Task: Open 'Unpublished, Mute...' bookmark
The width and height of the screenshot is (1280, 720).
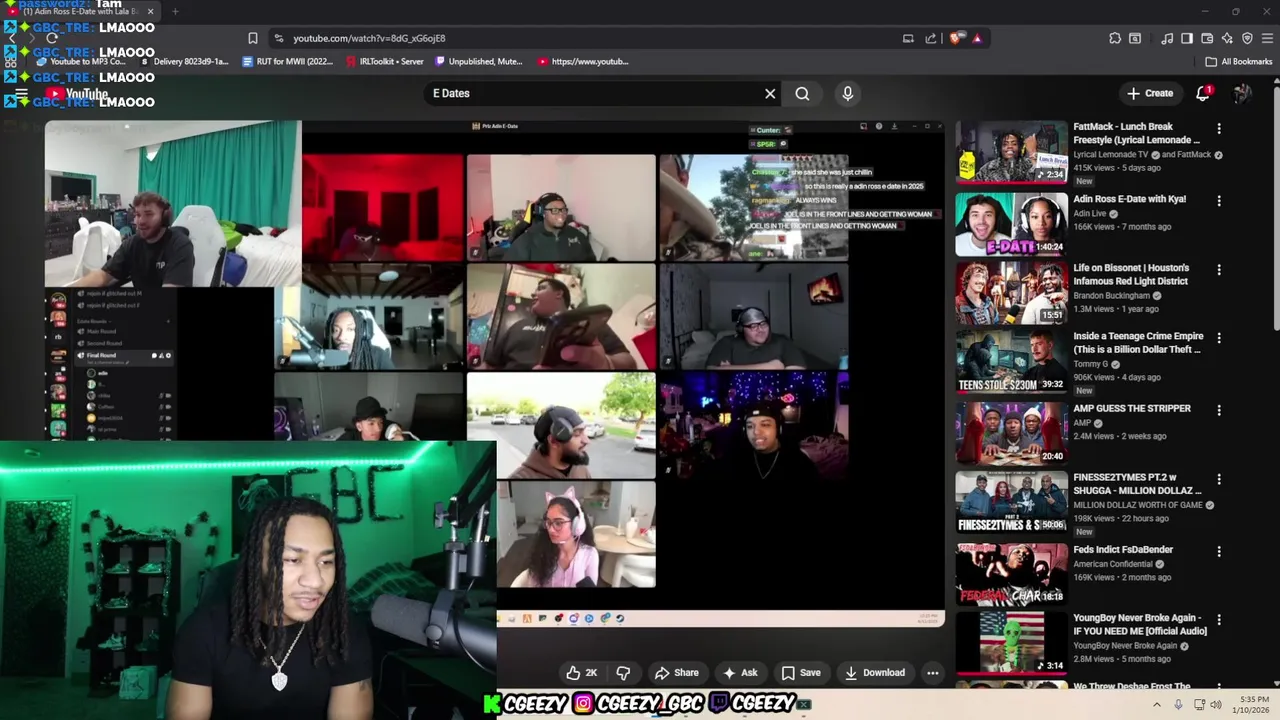Action: pos(479,61)
